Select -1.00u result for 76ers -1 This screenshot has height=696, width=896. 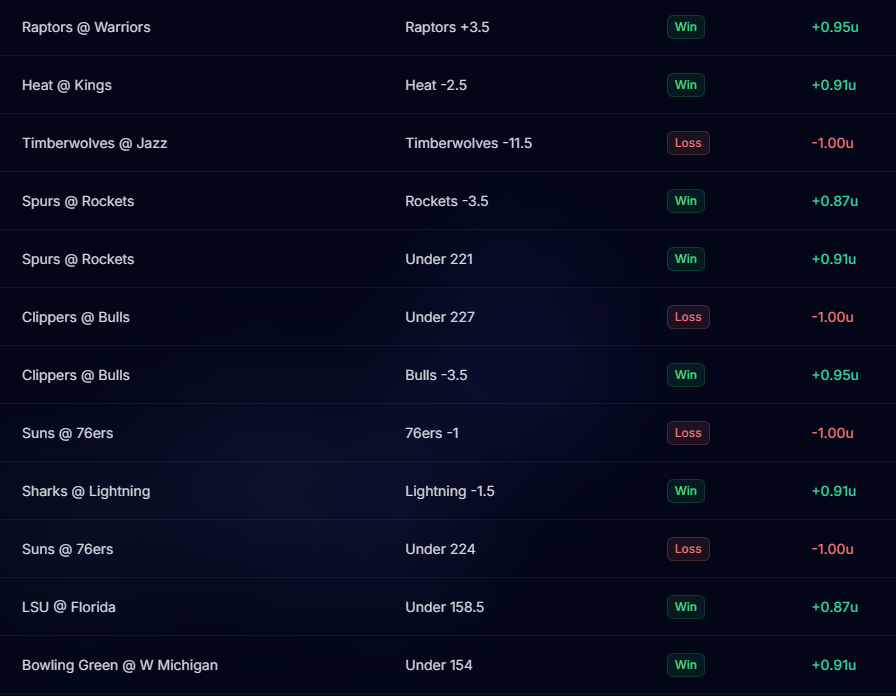click(833, 433)
